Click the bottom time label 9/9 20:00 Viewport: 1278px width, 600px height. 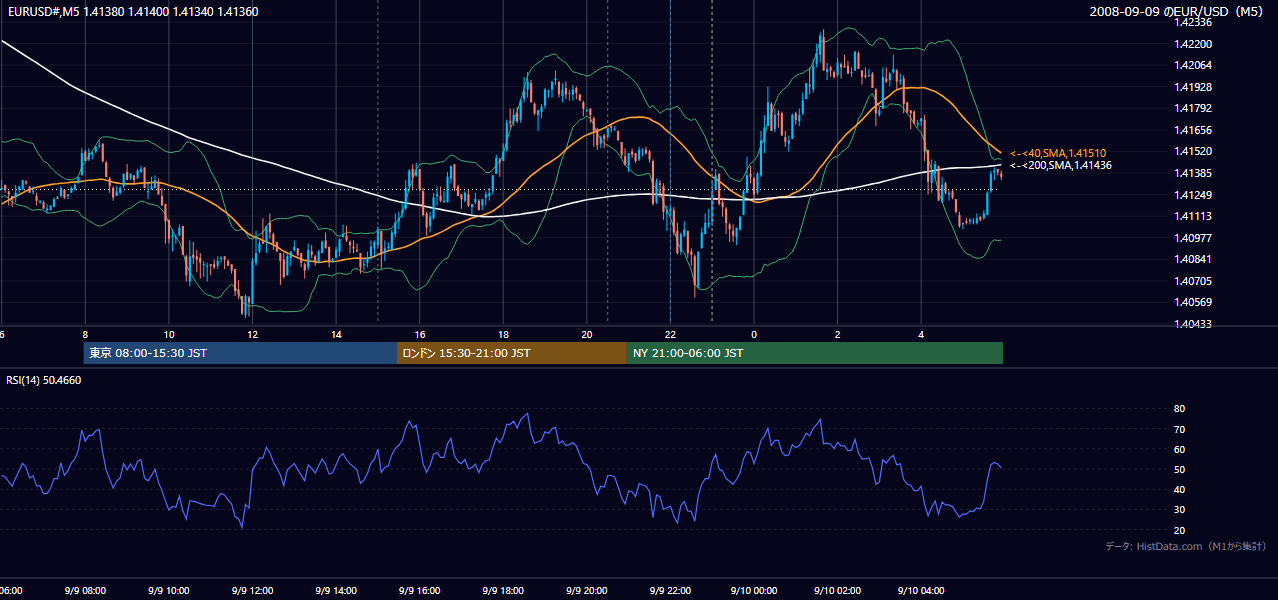586,591
